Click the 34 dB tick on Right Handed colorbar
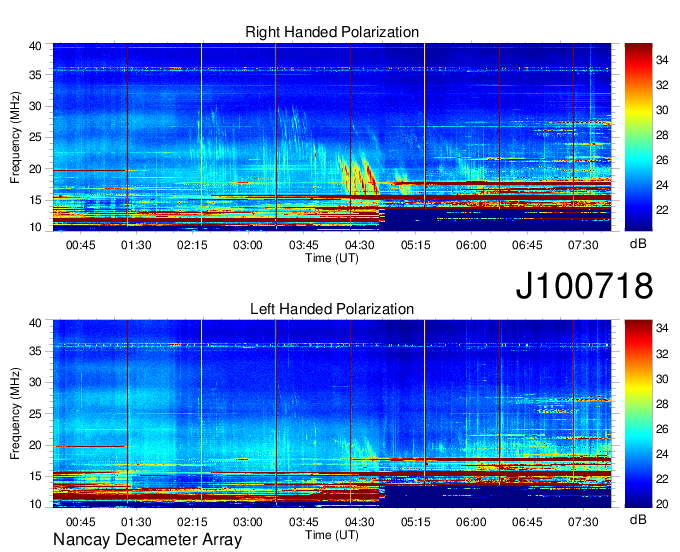 point(662,60)
